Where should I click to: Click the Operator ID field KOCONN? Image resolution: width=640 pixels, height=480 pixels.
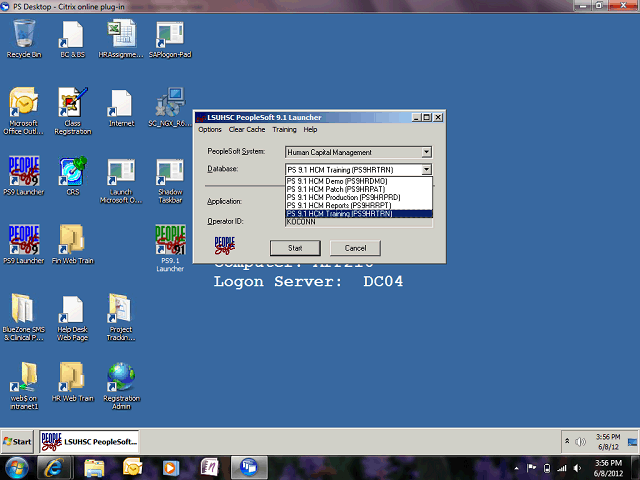[x=358, y=222]
